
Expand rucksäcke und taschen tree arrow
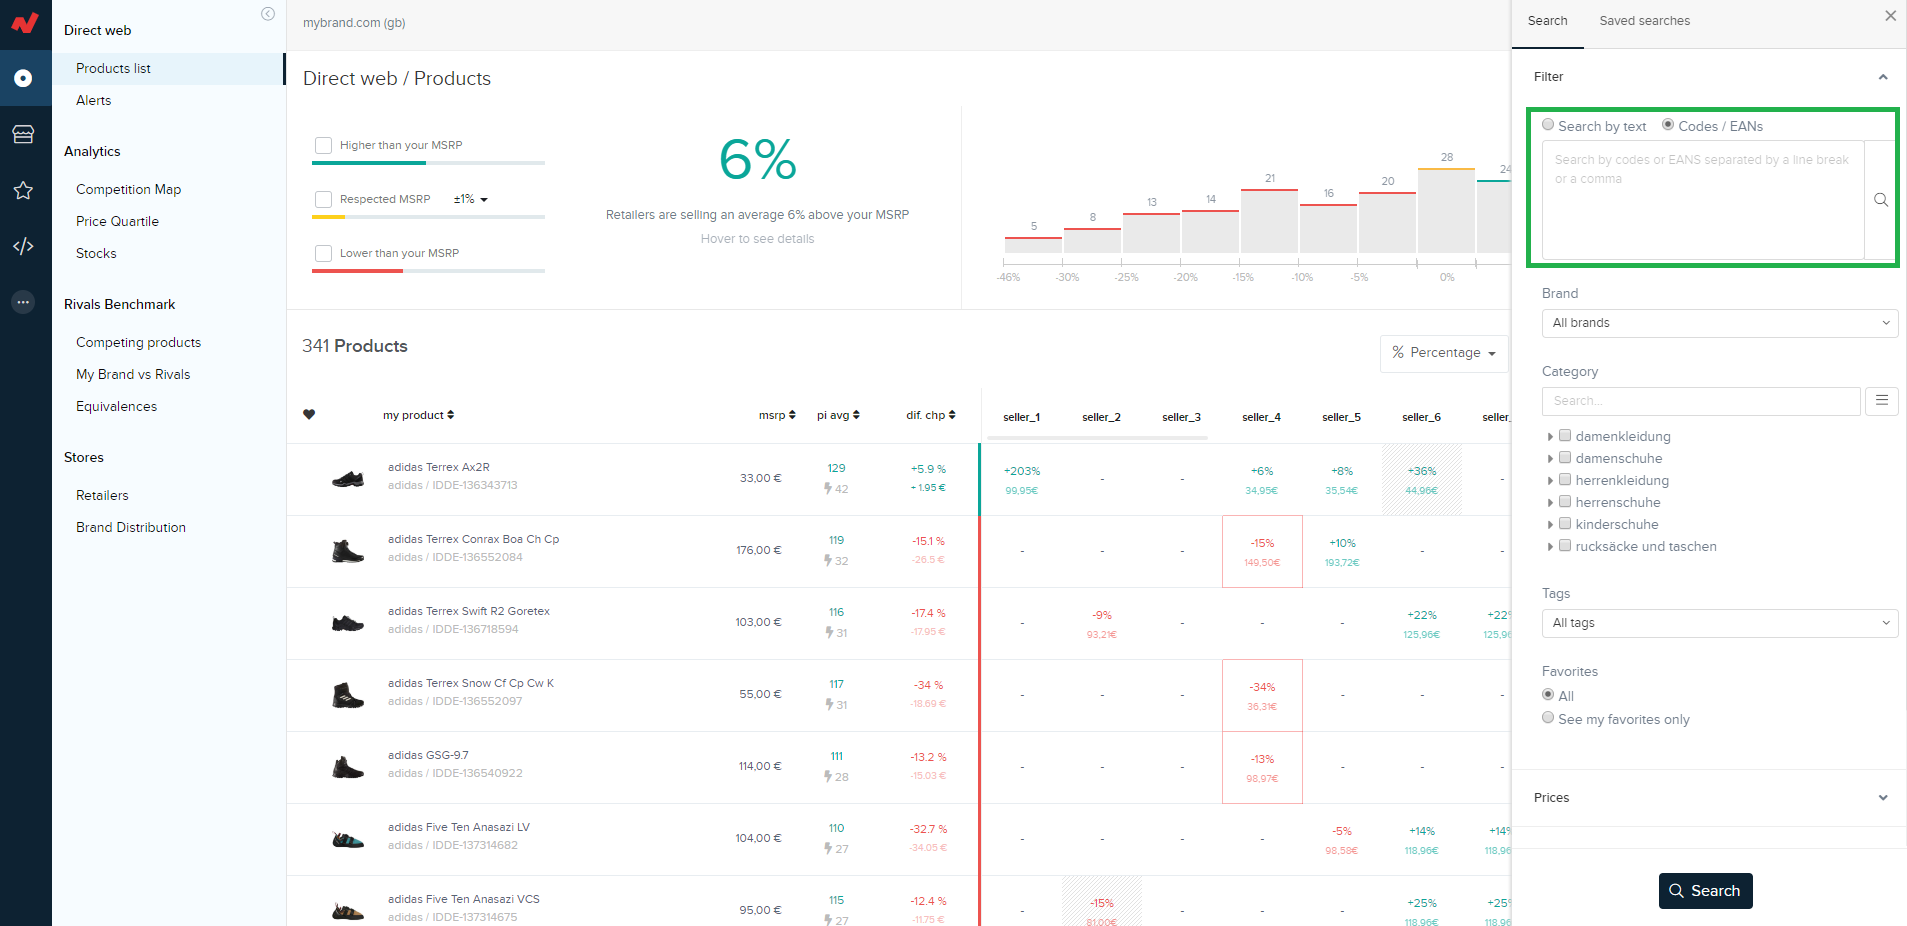tap(1550, 546)
